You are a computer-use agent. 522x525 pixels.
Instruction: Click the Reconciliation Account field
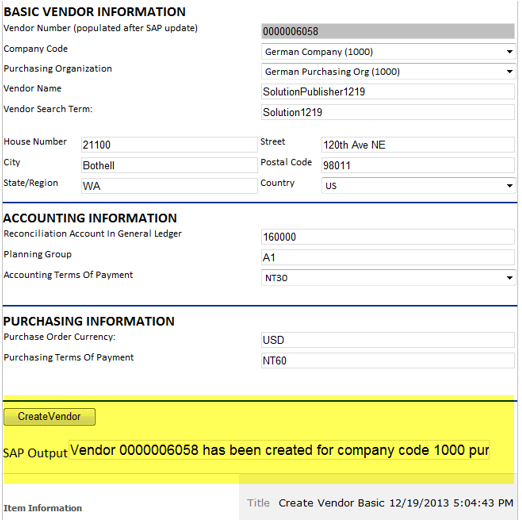[388, 237]
